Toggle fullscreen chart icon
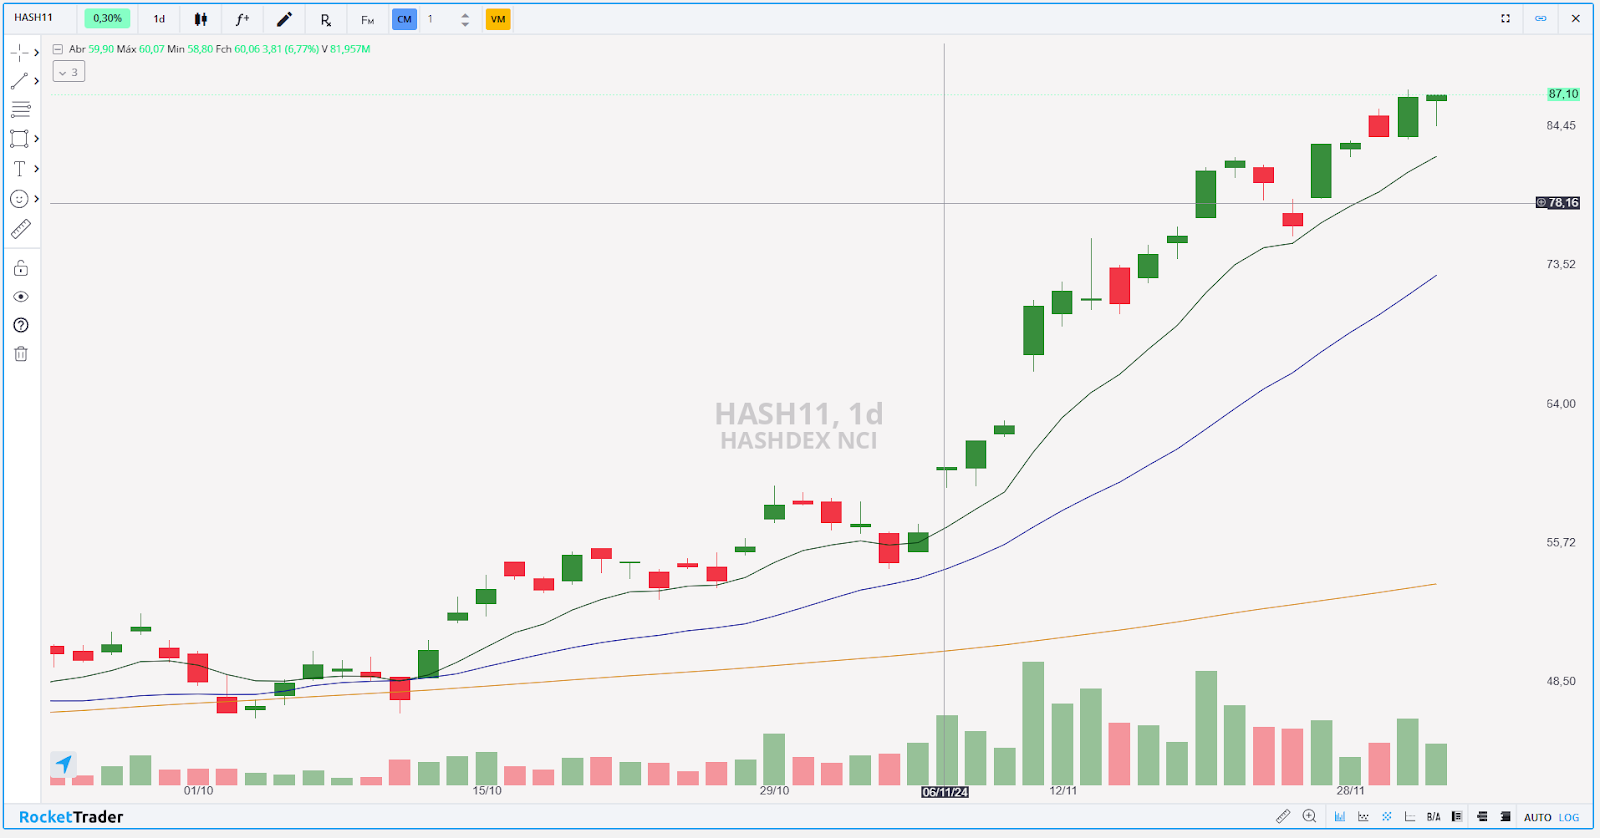The image size is (1600, 838). pos(1505,18)
